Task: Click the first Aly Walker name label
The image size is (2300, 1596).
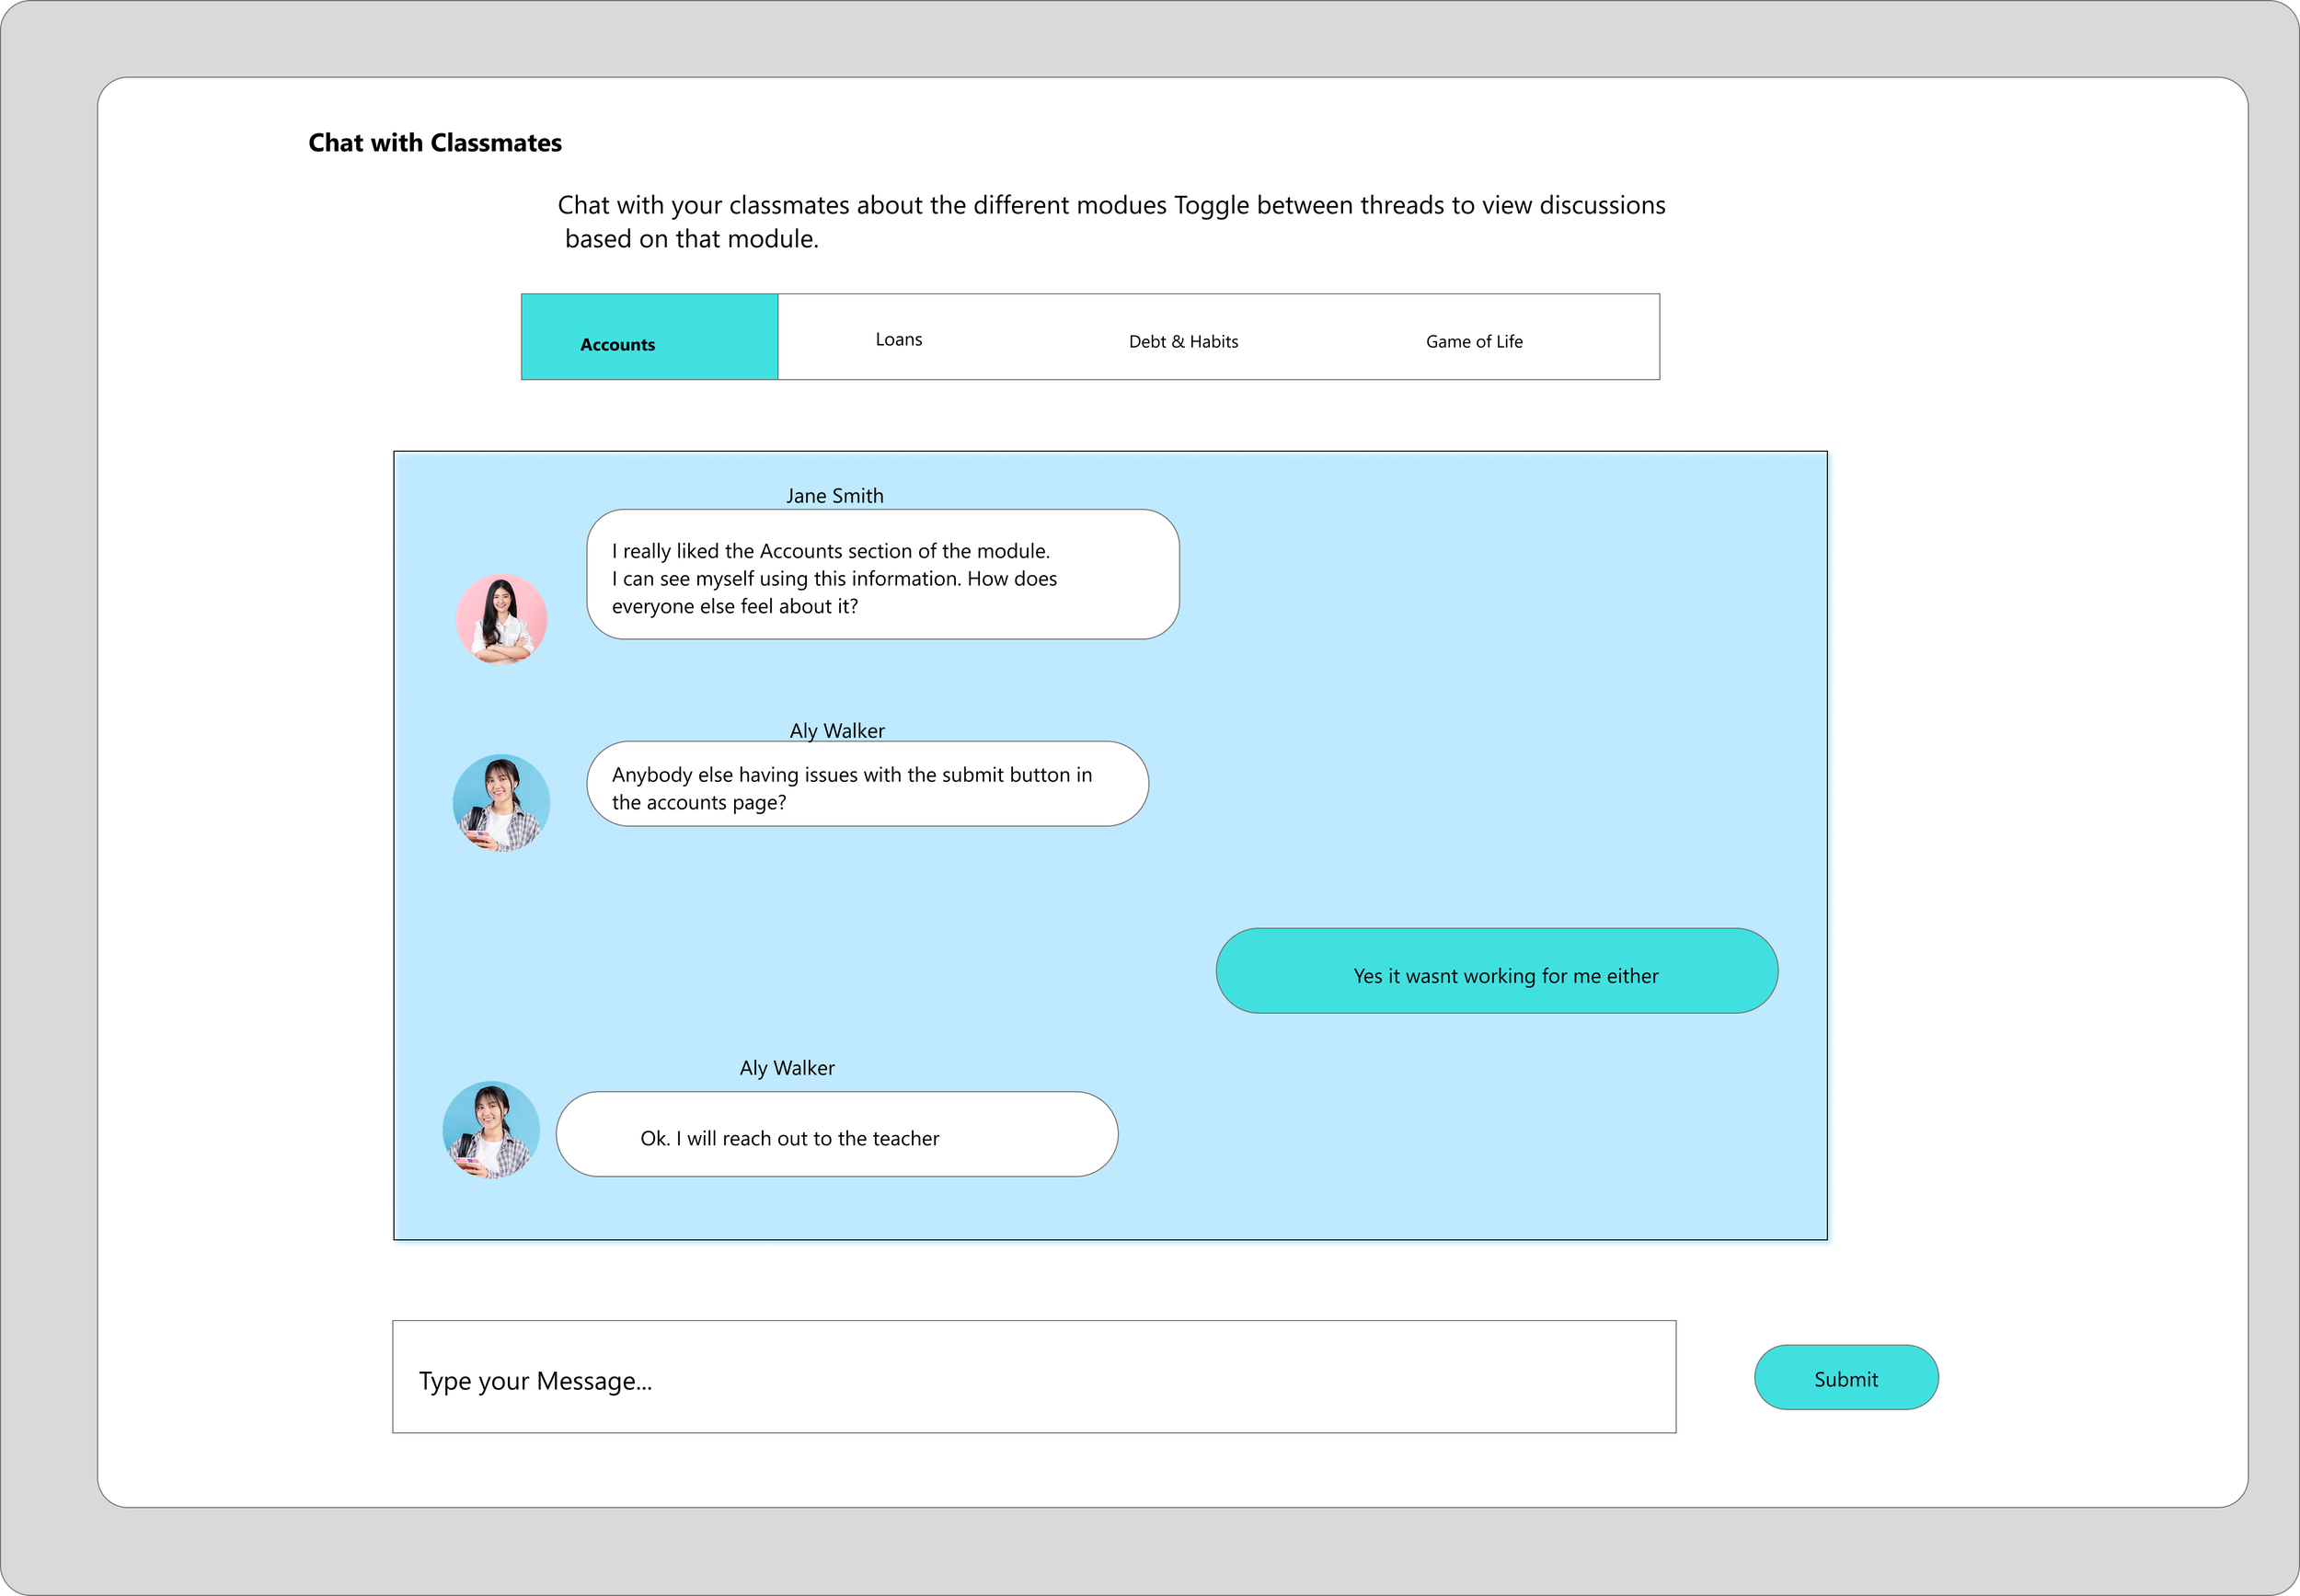Action: coord(836,731)
